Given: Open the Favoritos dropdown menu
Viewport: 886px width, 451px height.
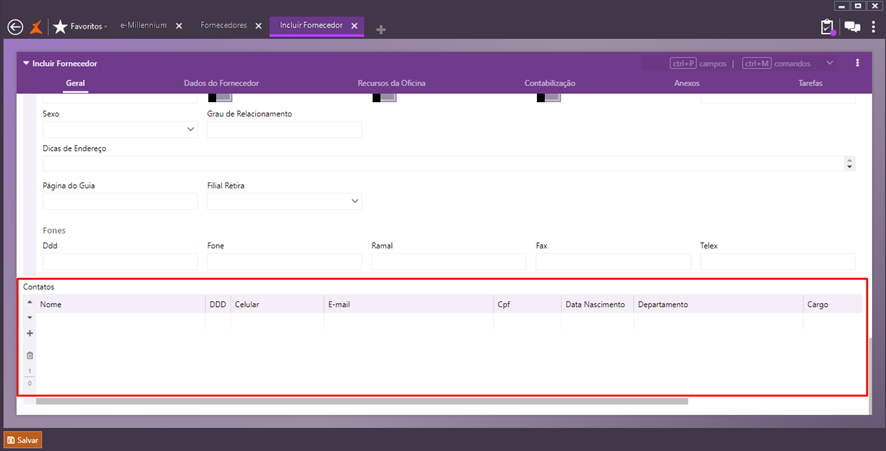Looking at the screenshot, I should [x=89, y=27].
